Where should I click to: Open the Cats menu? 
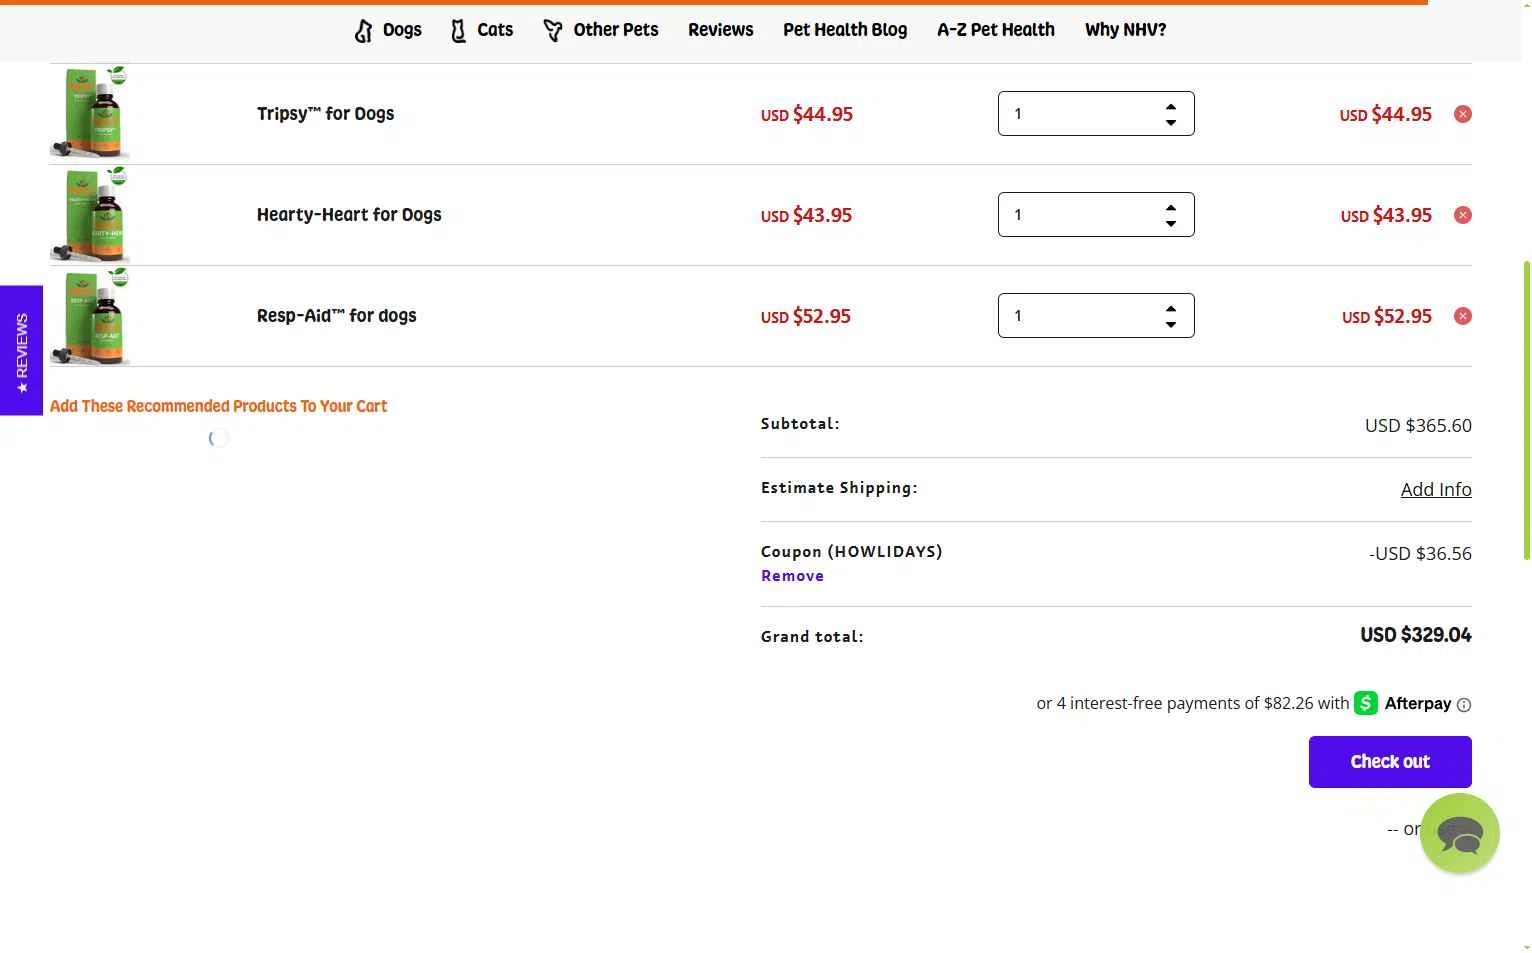(x=482, y=30)
